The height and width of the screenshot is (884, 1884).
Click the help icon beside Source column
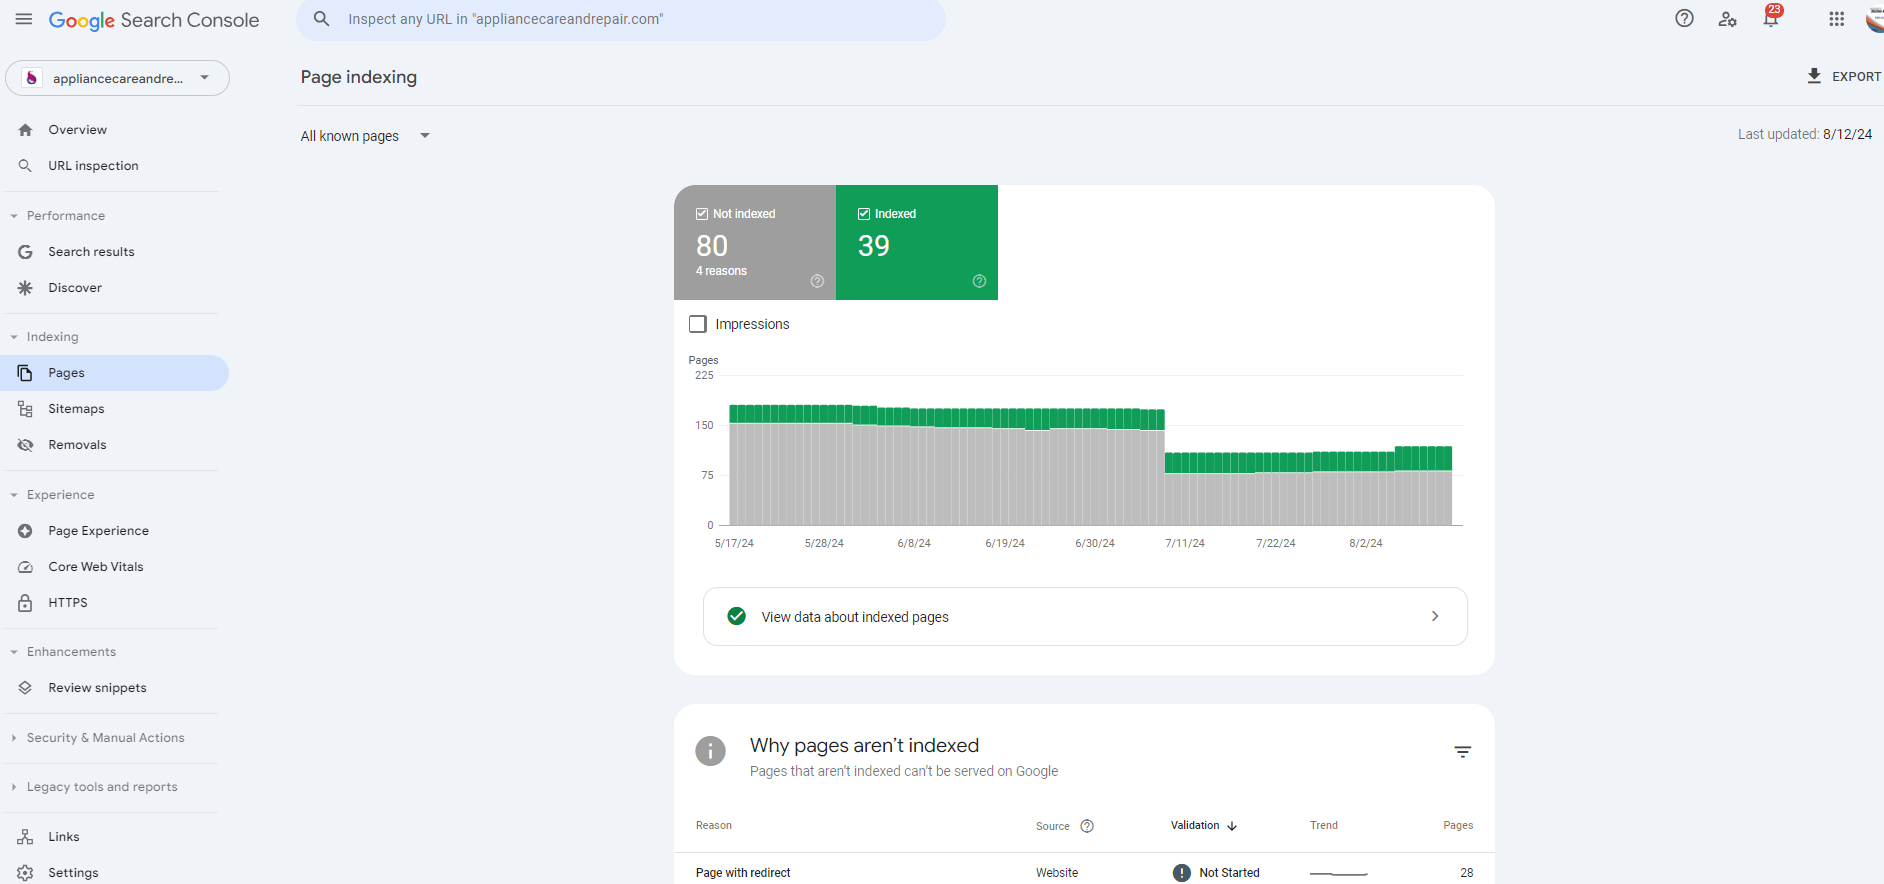(x=1087, y=826)
